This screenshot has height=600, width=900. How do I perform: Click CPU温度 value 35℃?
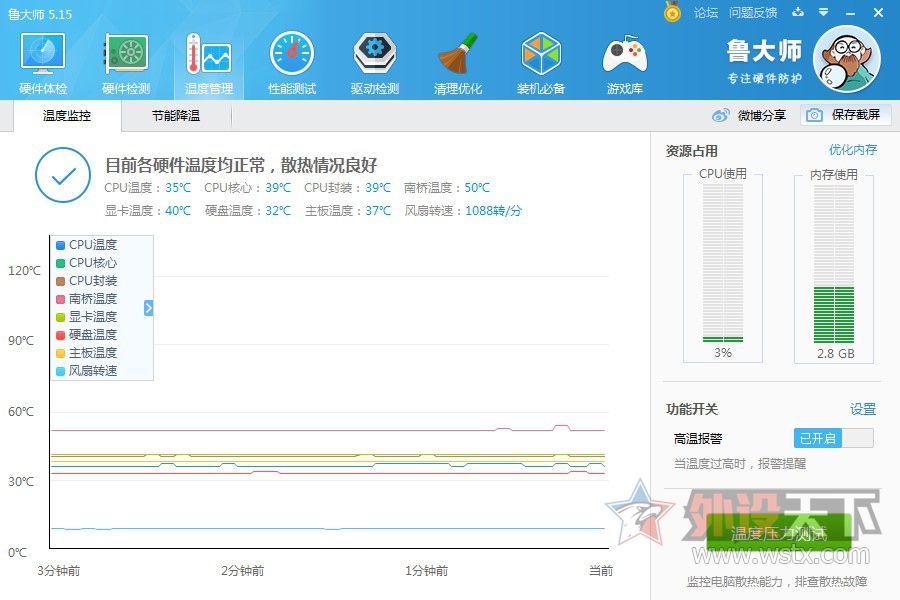pos(178,188)
